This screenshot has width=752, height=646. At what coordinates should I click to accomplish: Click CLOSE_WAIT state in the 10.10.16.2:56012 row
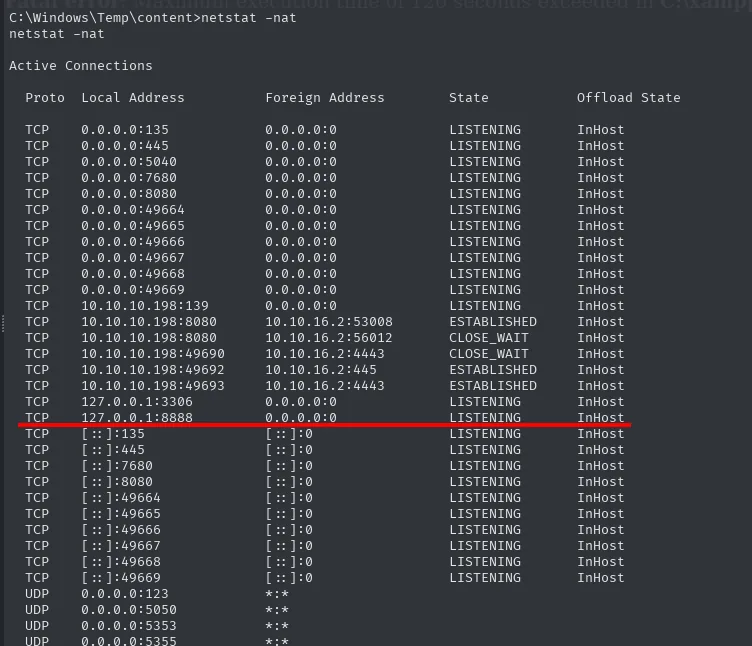tap(489, 338)
